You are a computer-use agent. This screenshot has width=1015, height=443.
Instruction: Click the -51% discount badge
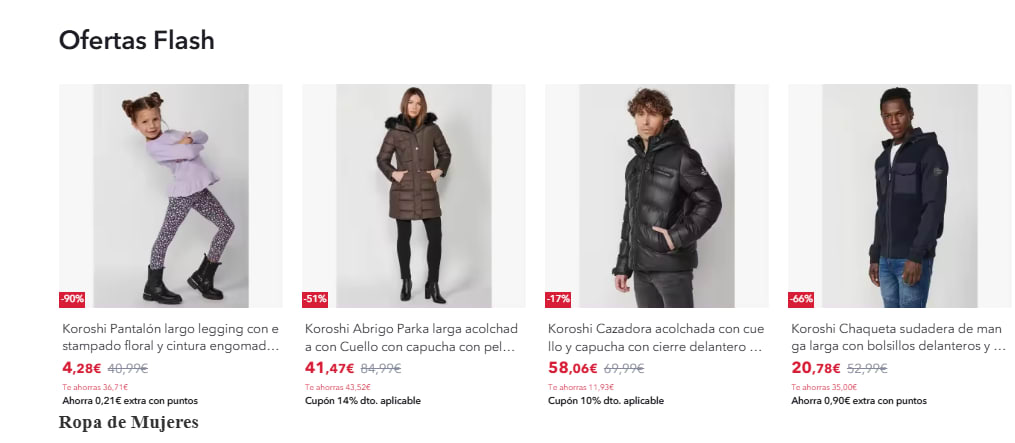[x=315, y=299]
